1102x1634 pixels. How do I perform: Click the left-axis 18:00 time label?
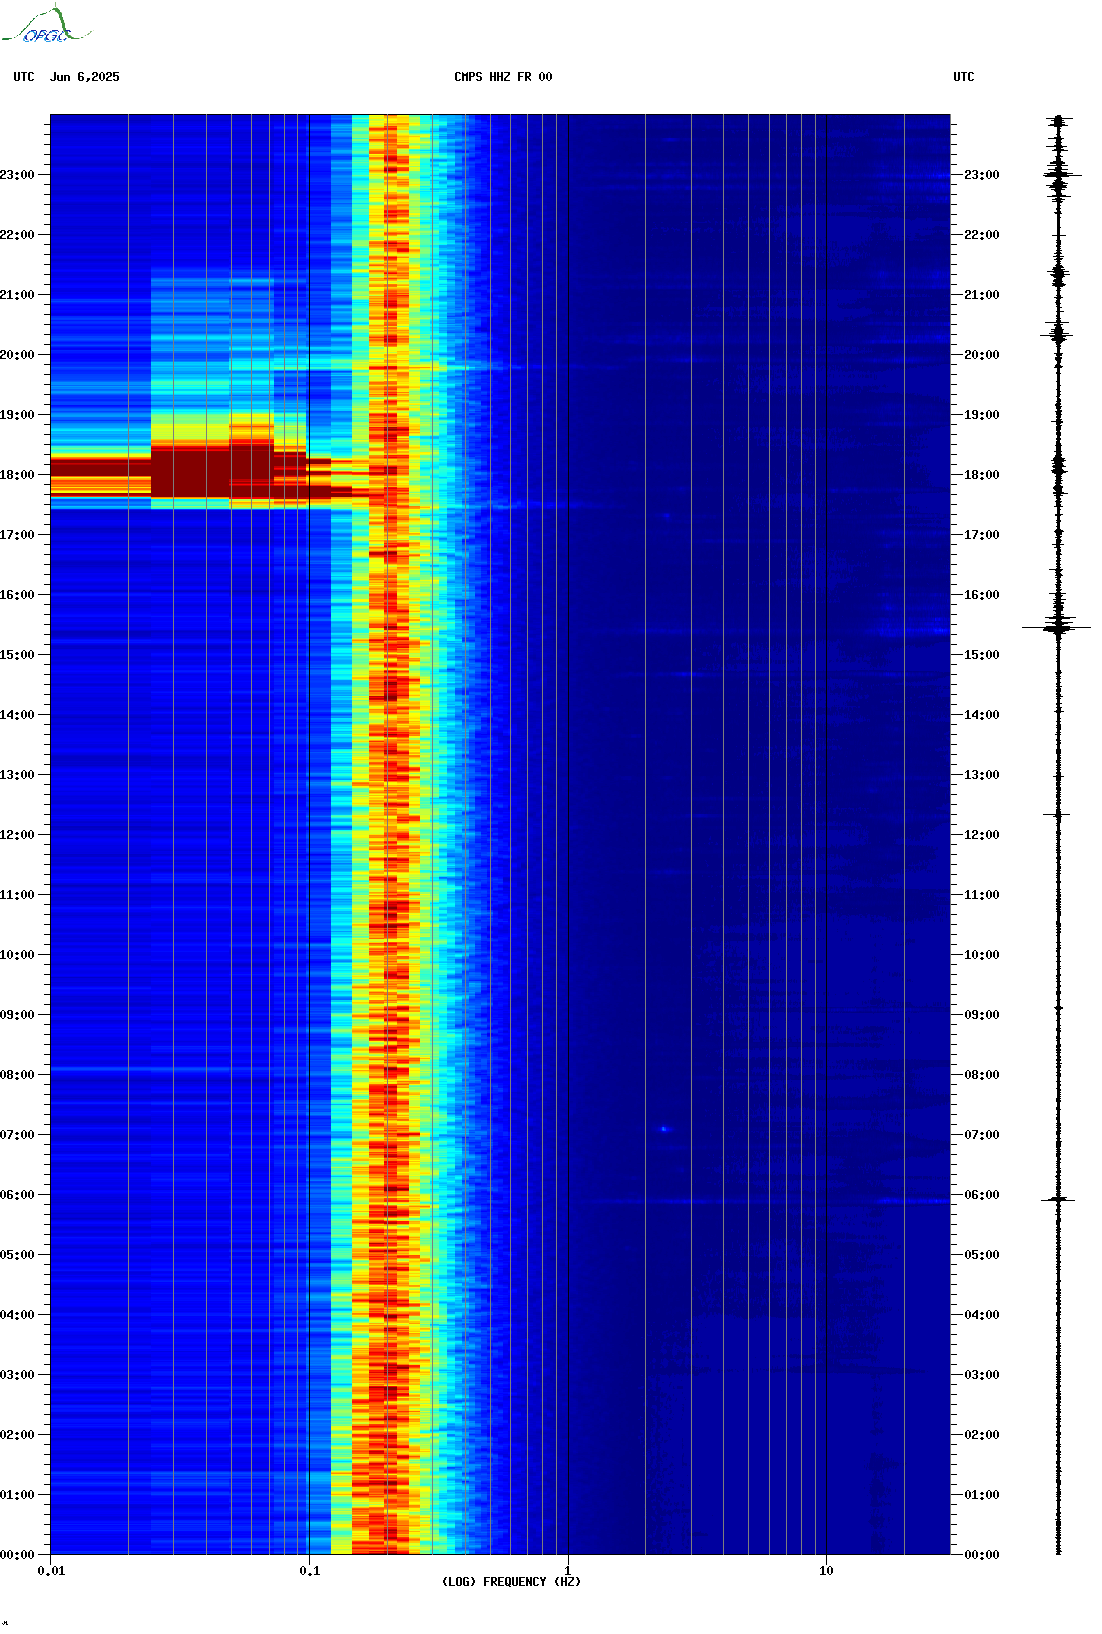point(17,475)
